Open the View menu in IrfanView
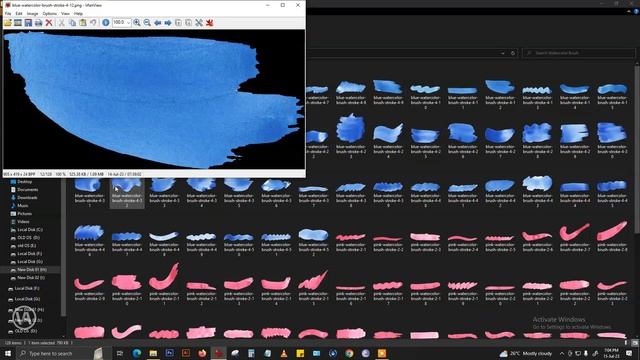 (x=65, y=13)
